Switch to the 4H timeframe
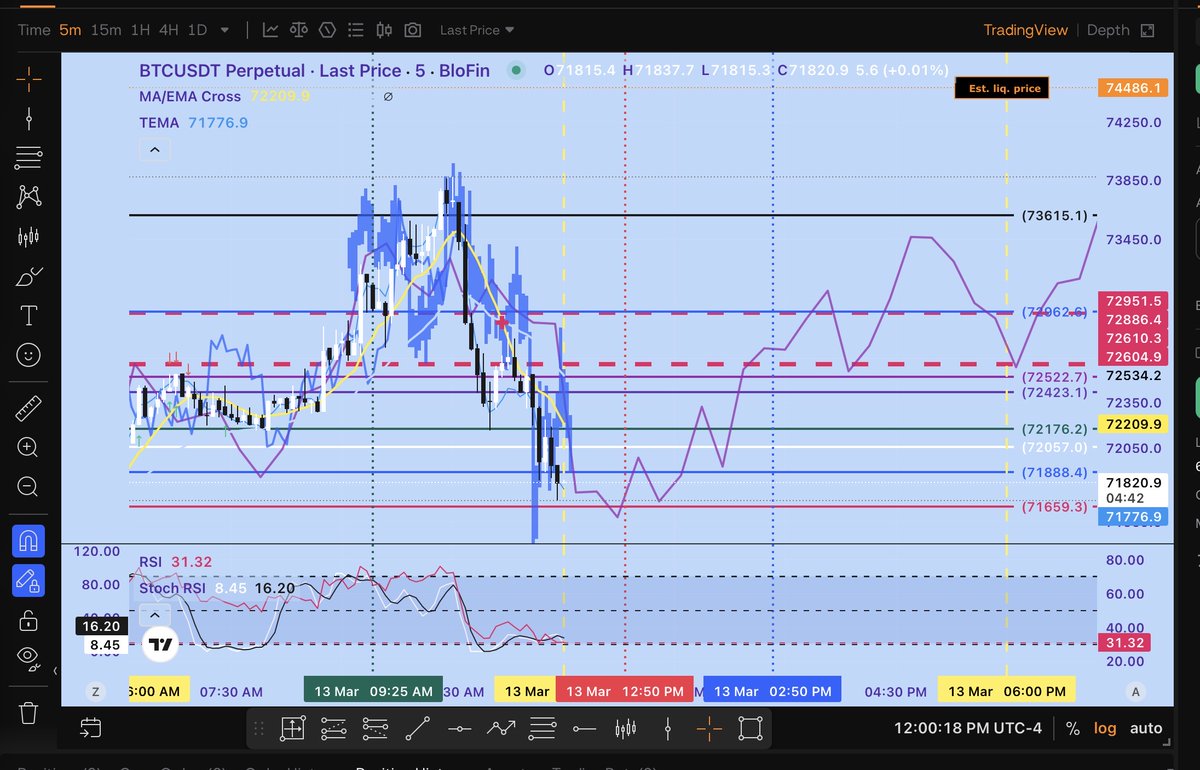The width and height of the screenshot is (1200, 770). [169, 30]
